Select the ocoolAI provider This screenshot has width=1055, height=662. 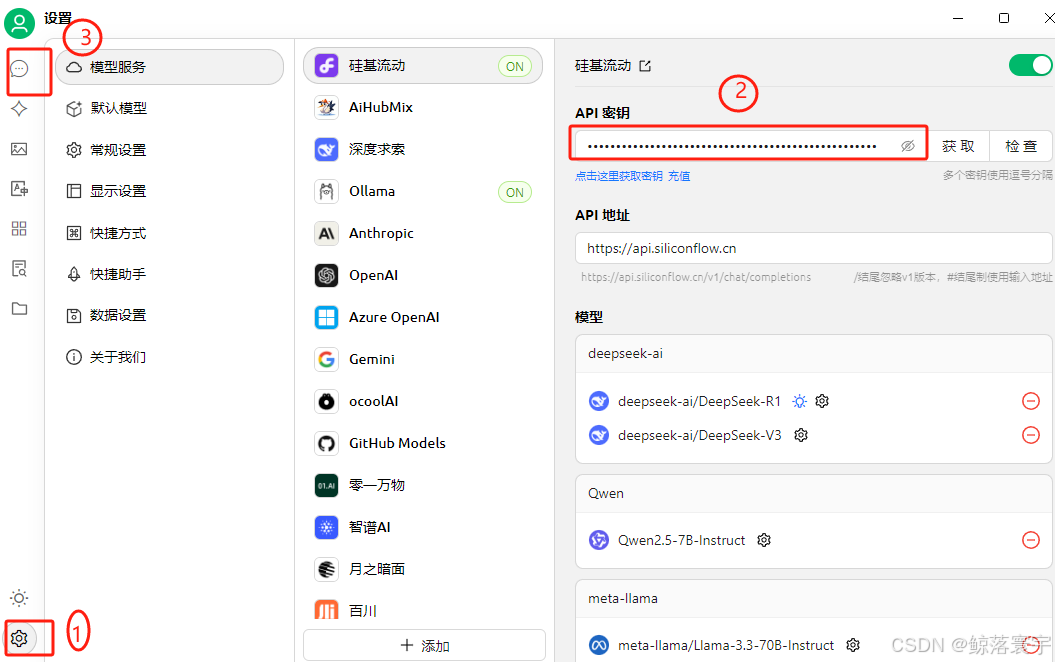pyautogui.click(x=423, y=401)
